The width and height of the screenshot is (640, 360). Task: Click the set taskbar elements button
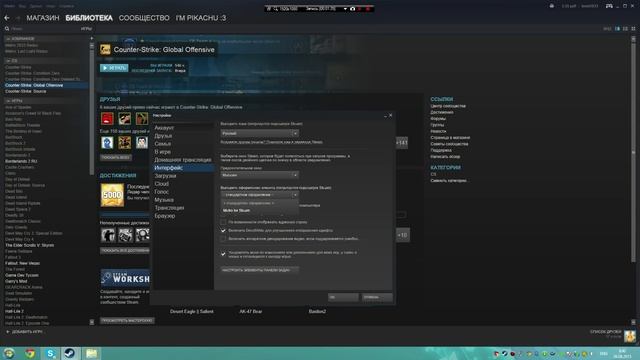(x=260, y=270)
